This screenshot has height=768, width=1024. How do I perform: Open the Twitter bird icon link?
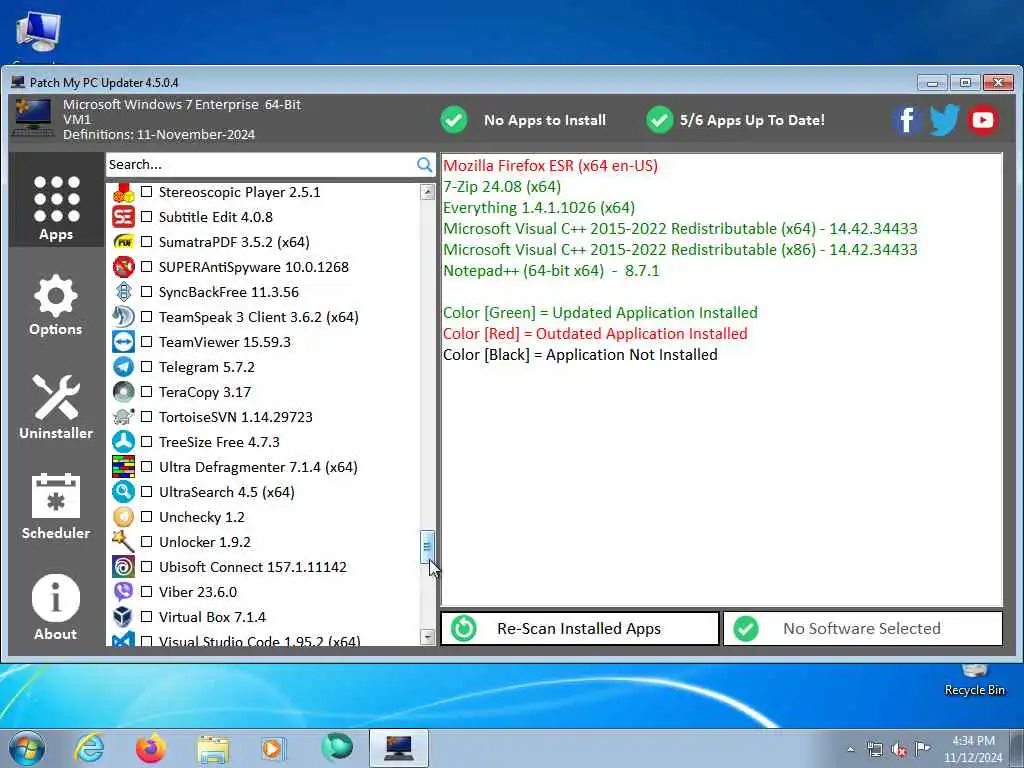point(944,120)
